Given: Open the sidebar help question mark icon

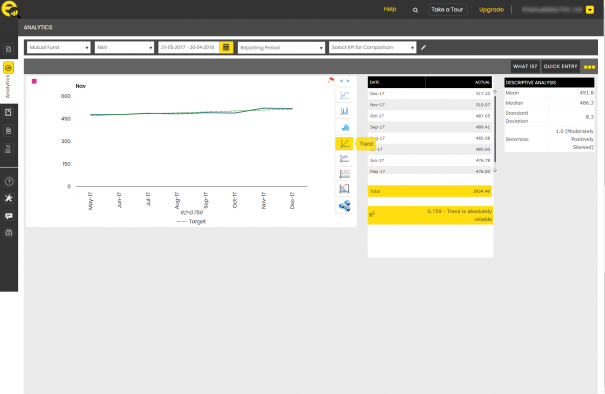Looking at the screenshot, I should (x=8, y=181).
